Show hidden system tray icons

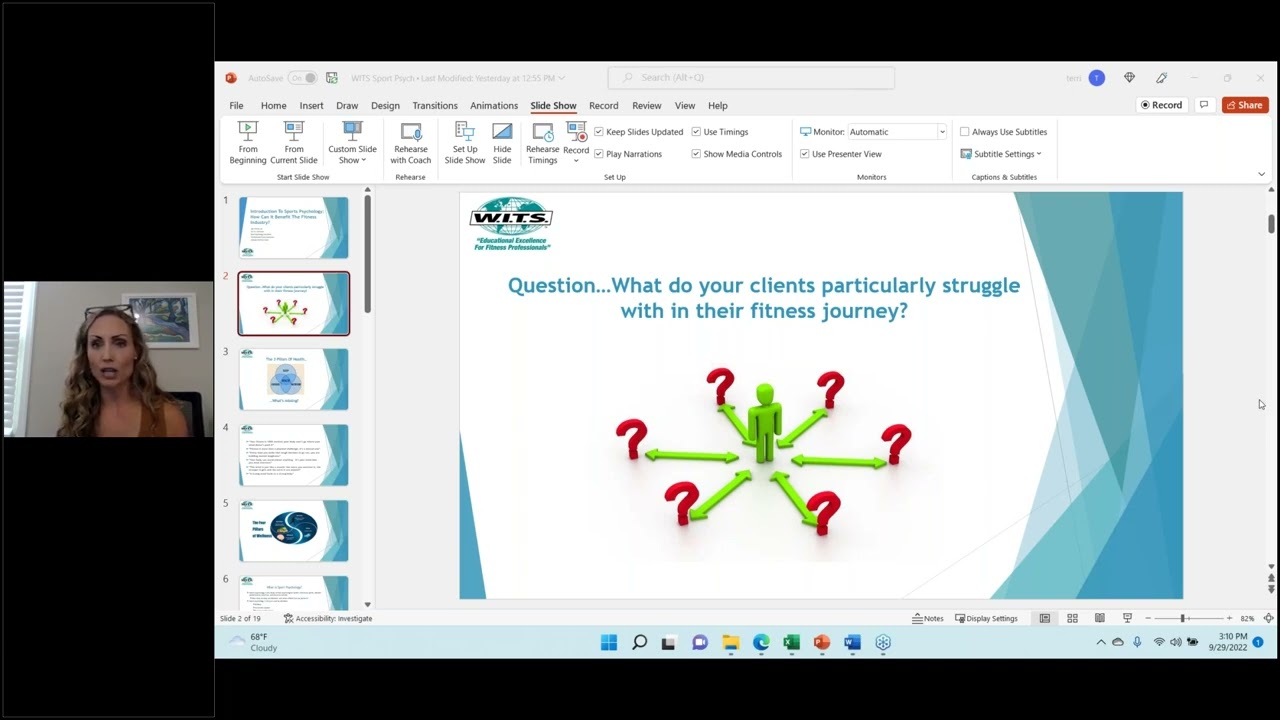1101,642
